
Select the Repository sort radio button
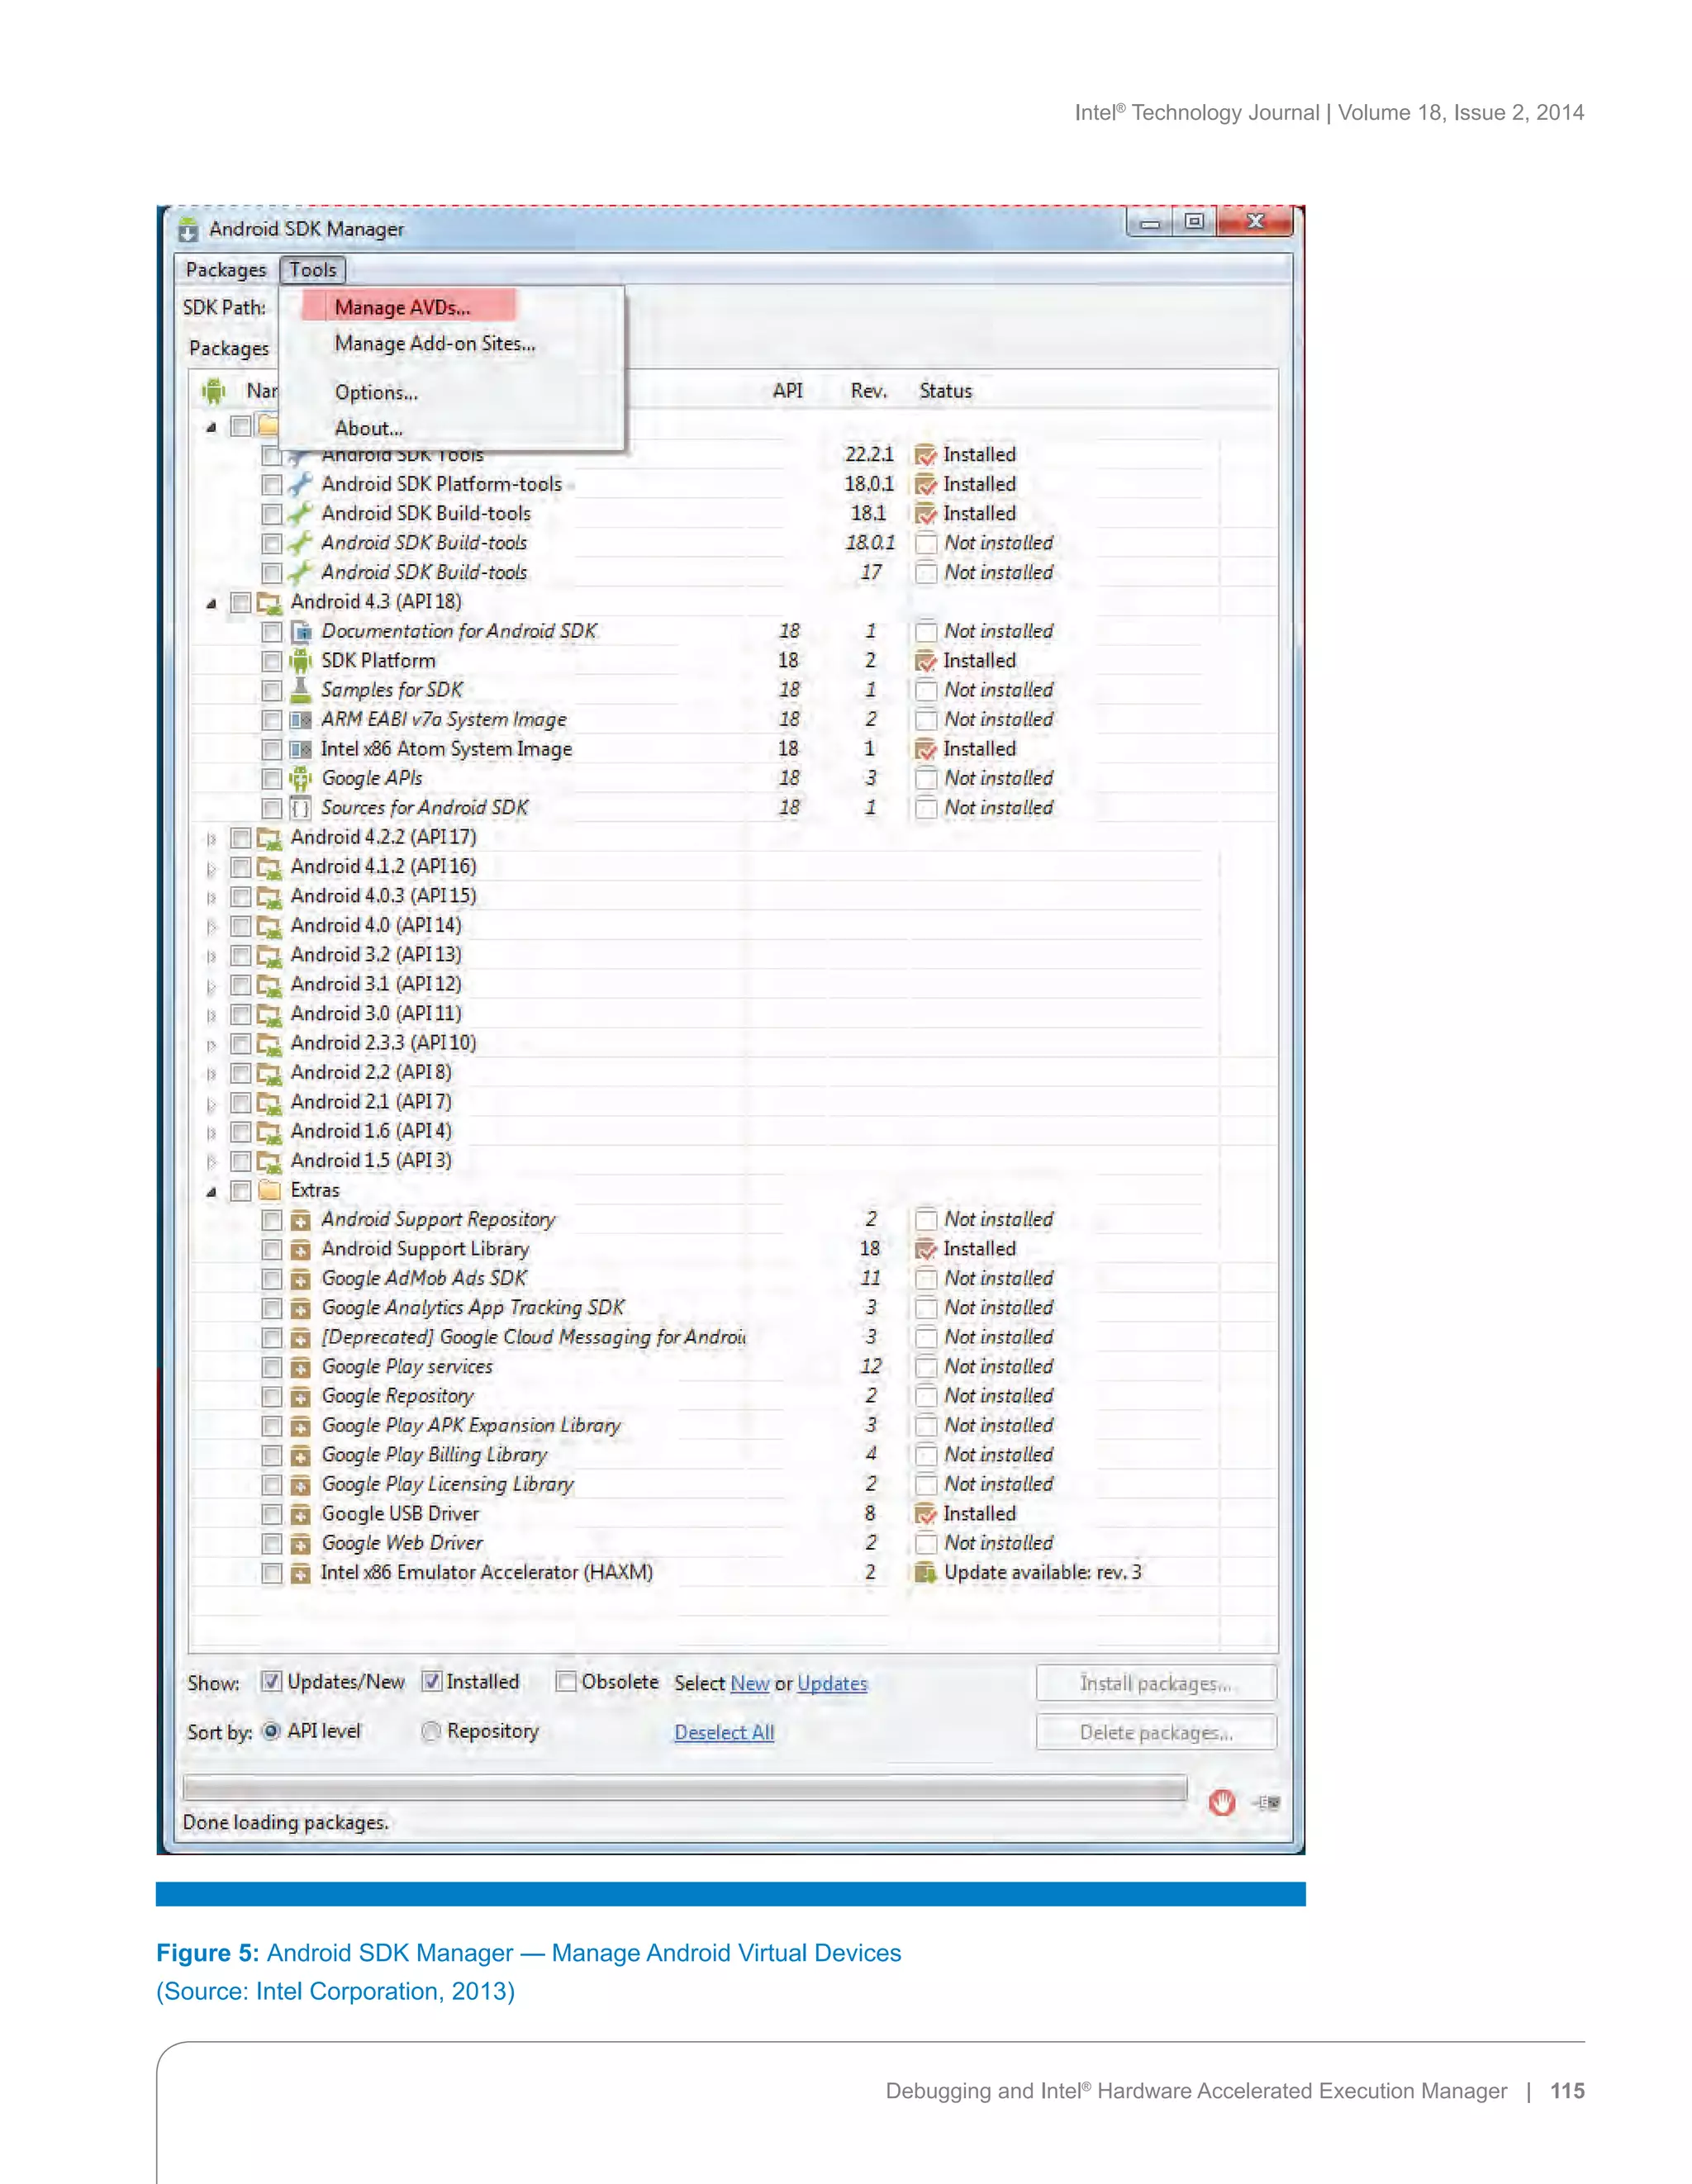431,1731
